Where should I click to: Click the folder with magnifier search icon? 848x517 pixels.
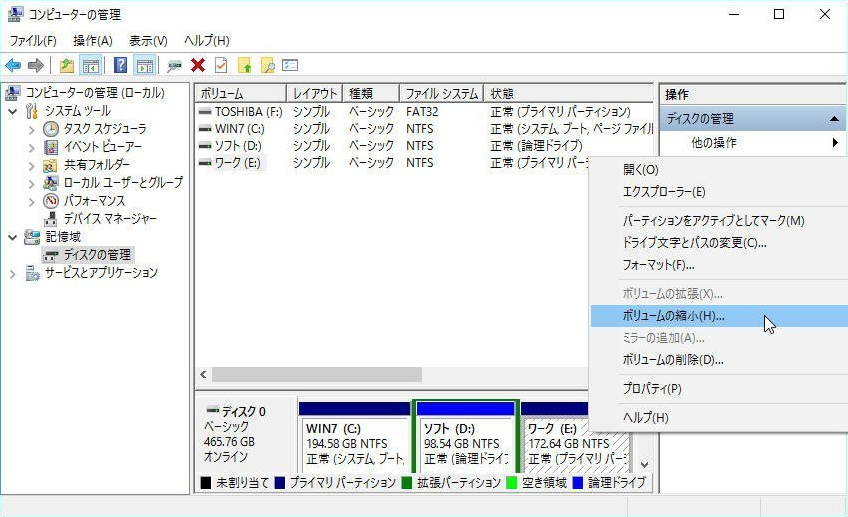pos(268,66)
